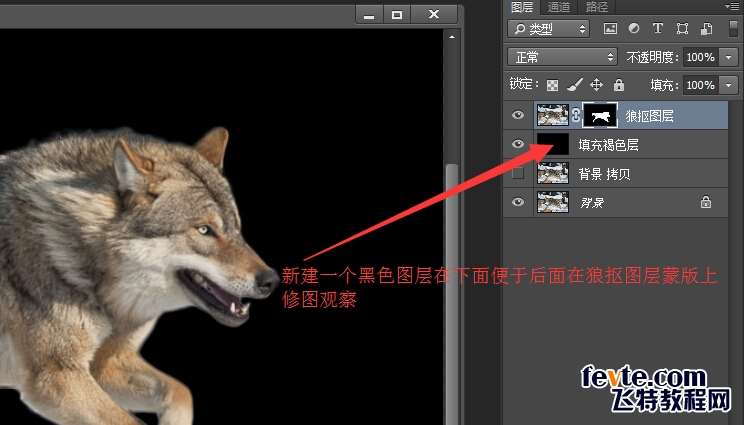Filter layers by adjustment layers icon
The image size is (744, 425).
click(x=634, y=29)
